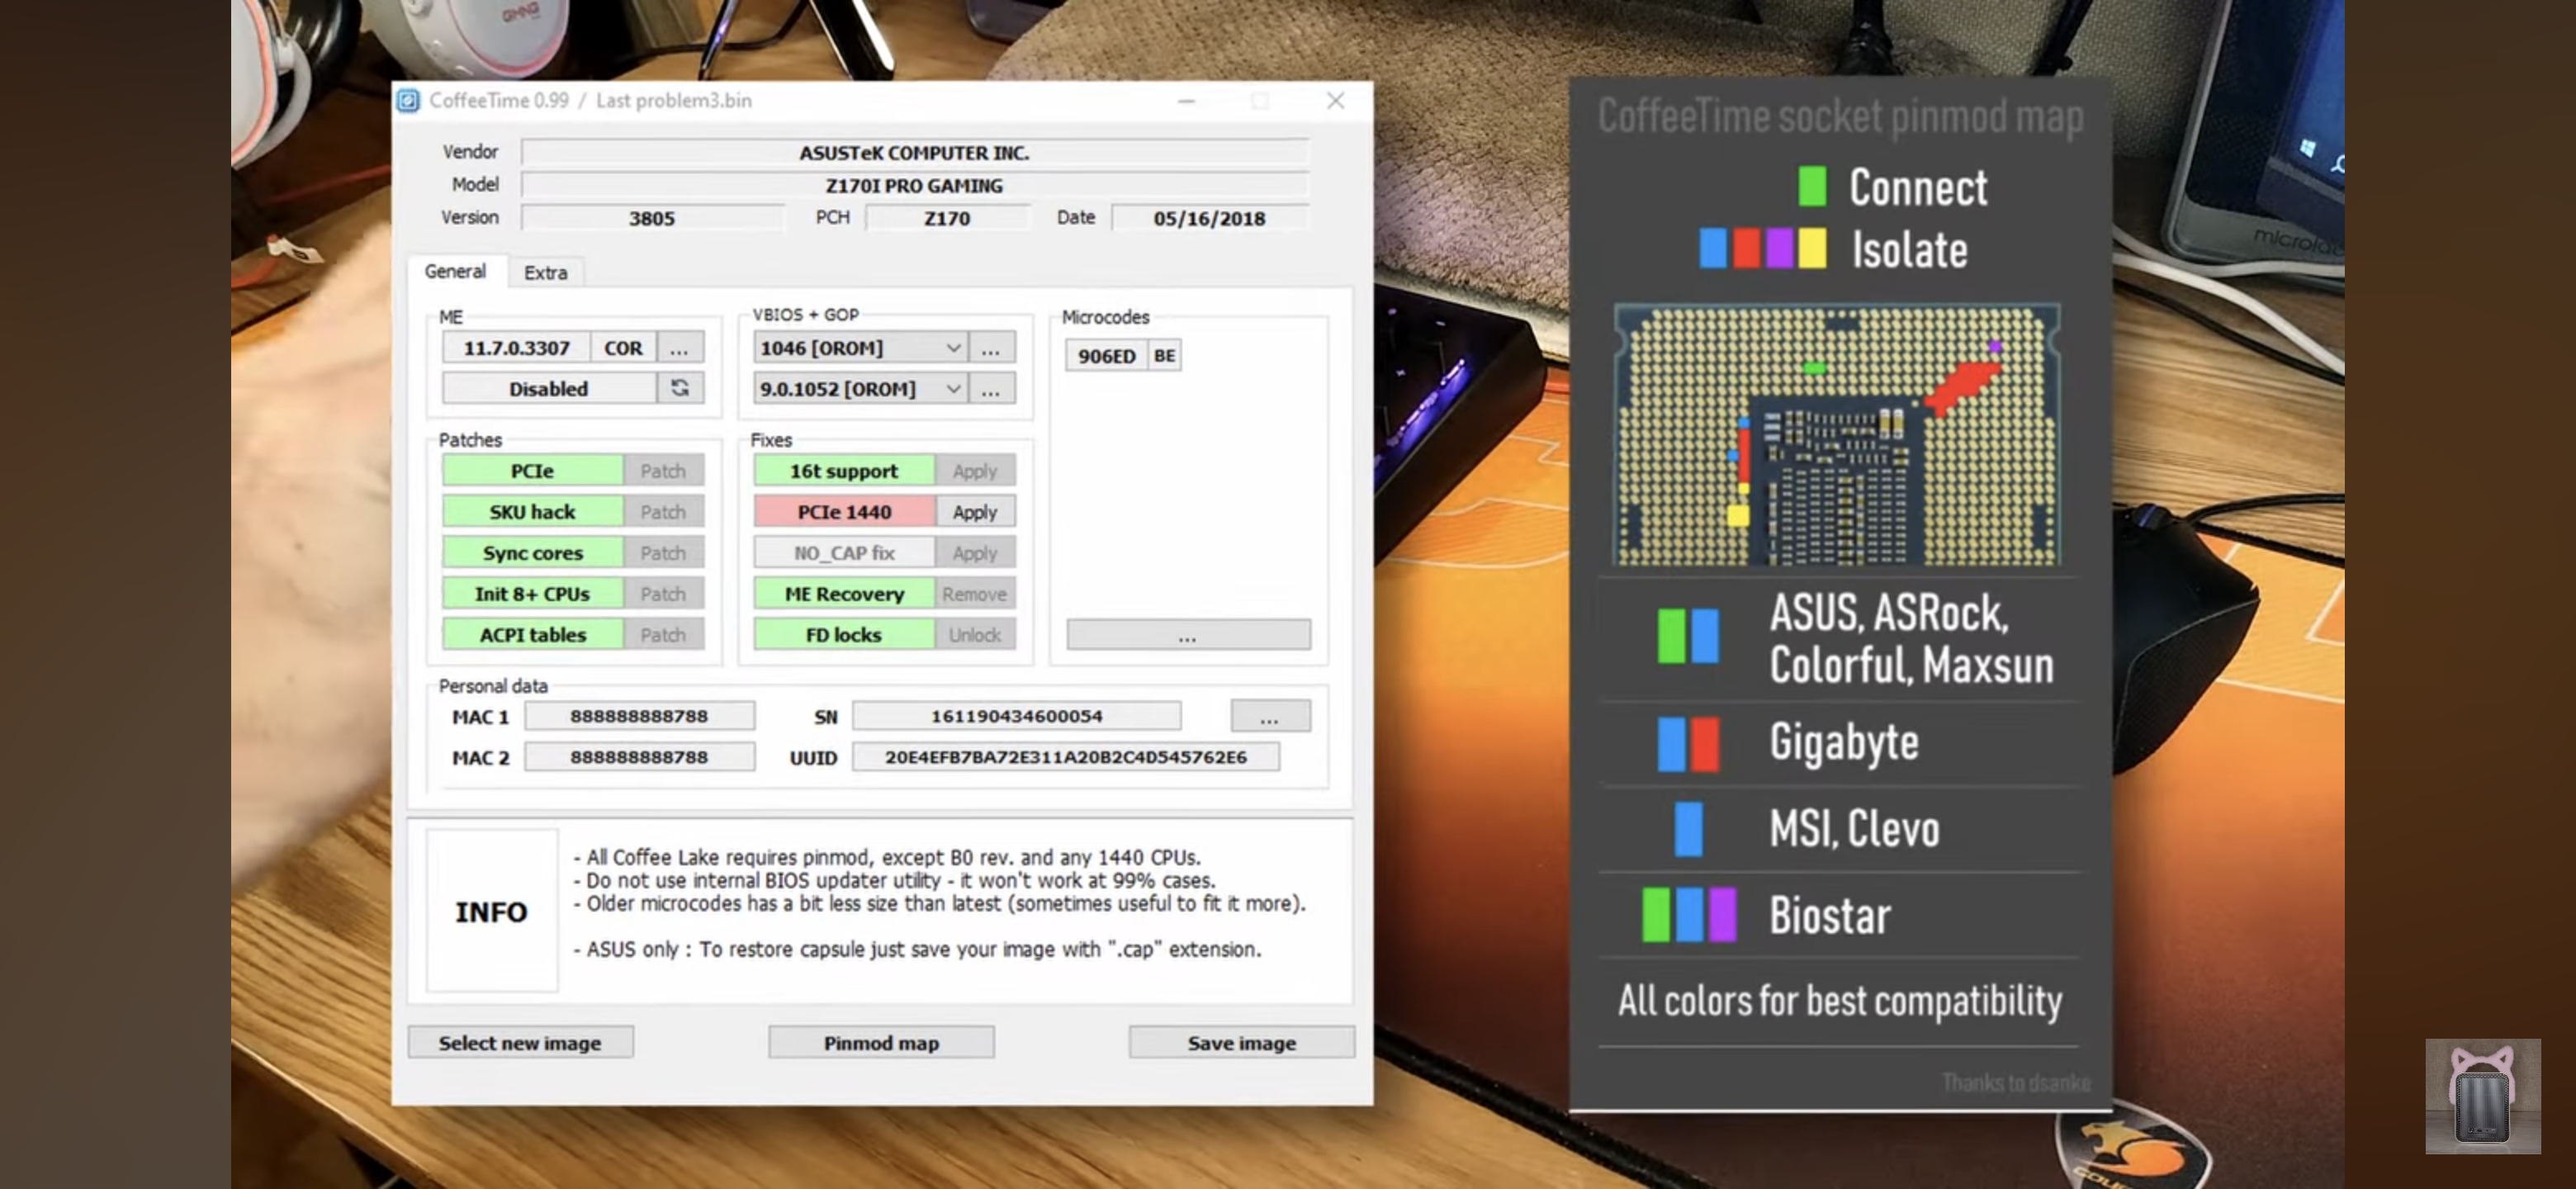Toggle the ACPI tables patch
Viewport: 2576px width, 1189px height.
532,634
